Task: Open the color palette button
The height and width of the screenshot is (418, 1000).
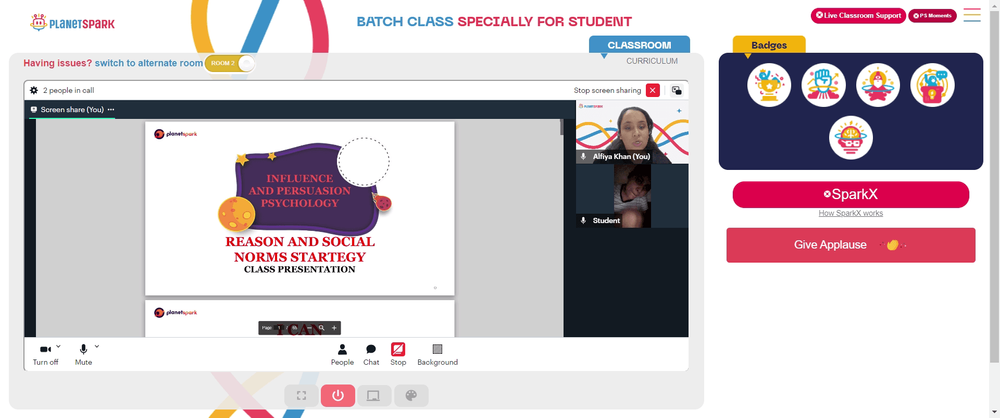Action: 411,396
